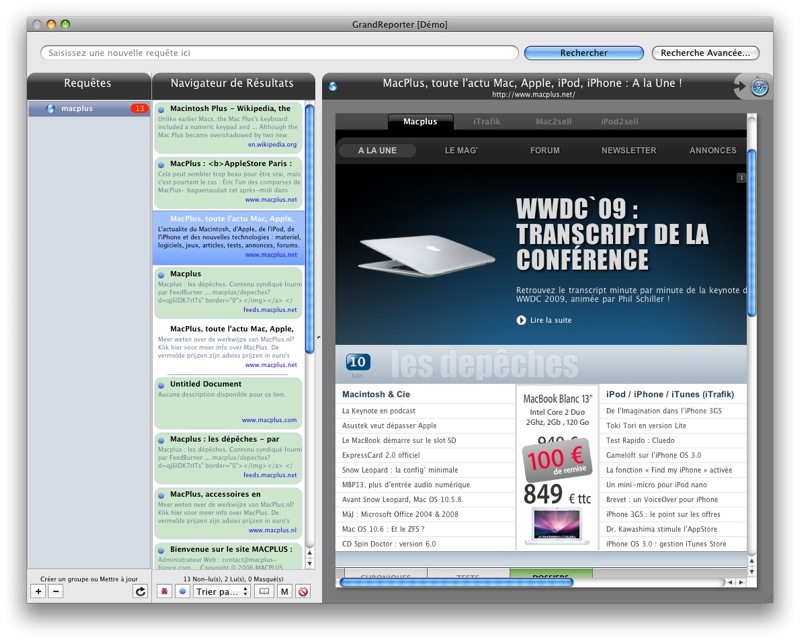Click unread dot on 'Bienvenue sur le site MACPLUS' result
This screenshot has width=800, height=640.
click(x=161, y=550)
